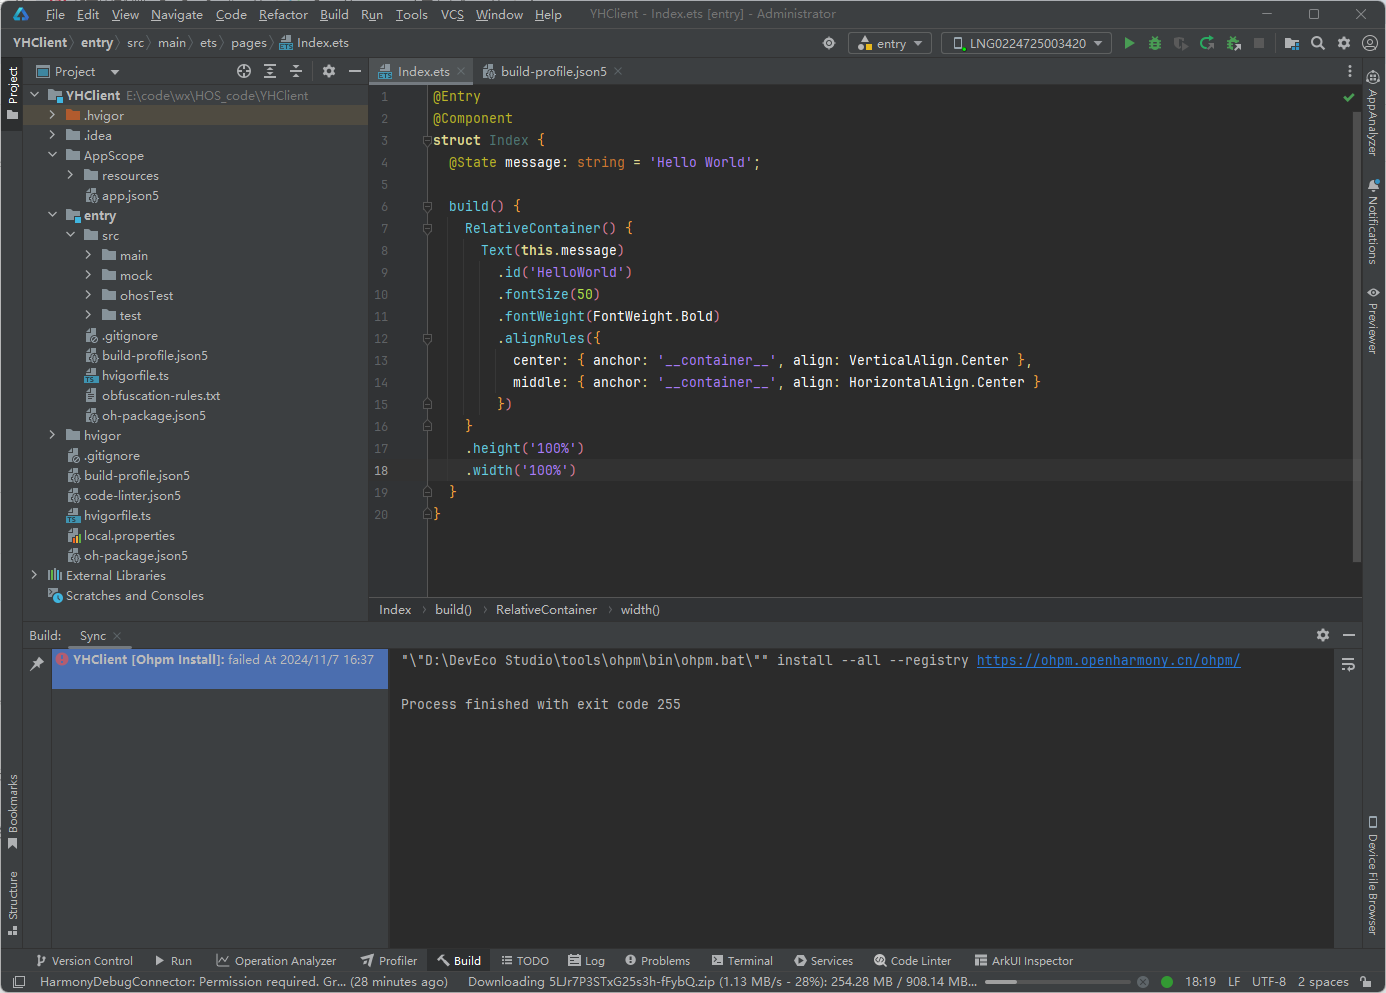Viewport: 1386px width, 993px height.
Task: Collapse all items in the Project panel
Action: [296, 71]
